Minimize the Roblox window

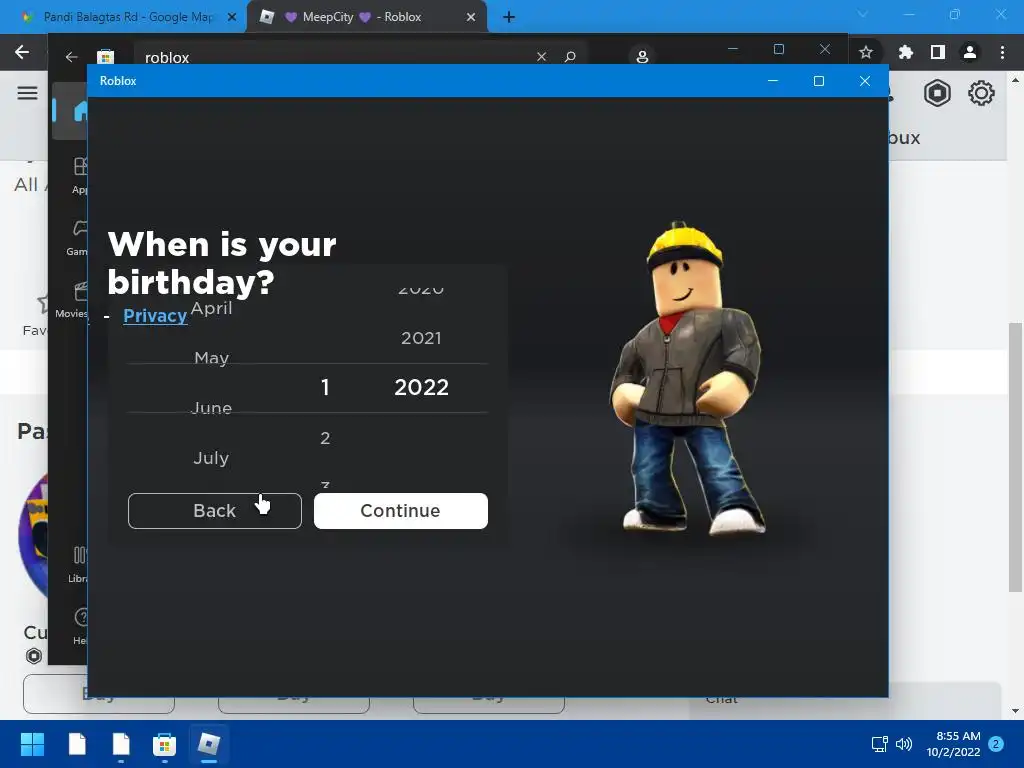(x=773, y=81)
